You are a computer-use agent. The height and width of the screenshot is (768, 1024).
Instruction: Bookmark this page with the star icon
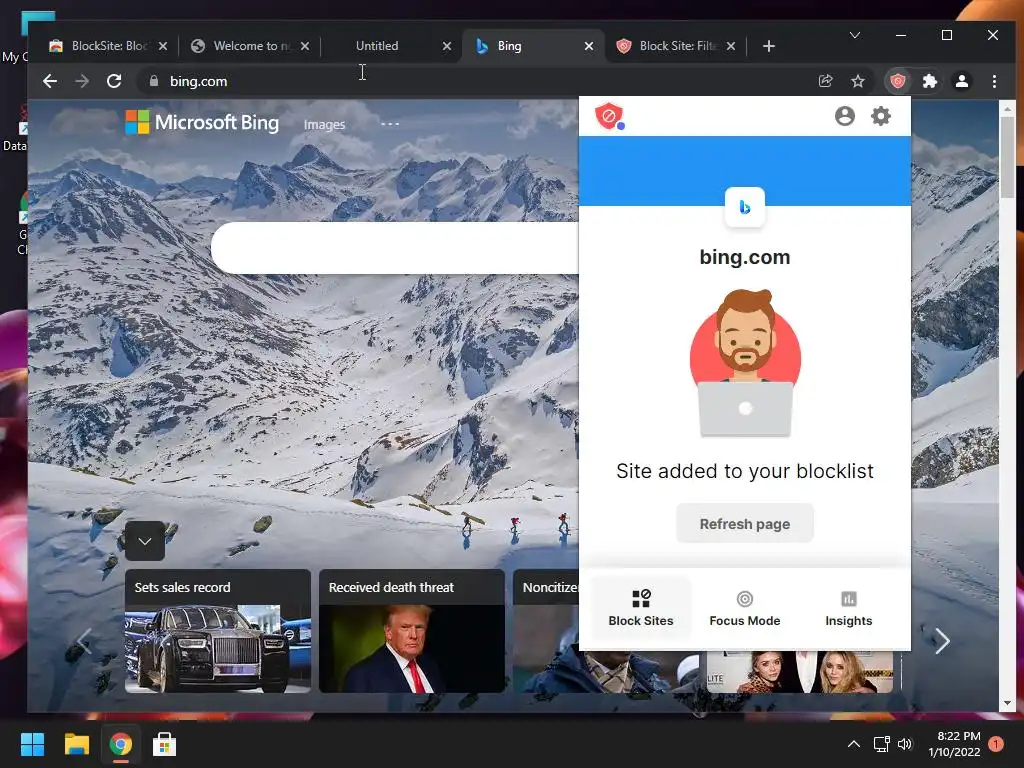click(x=857, y=81)
